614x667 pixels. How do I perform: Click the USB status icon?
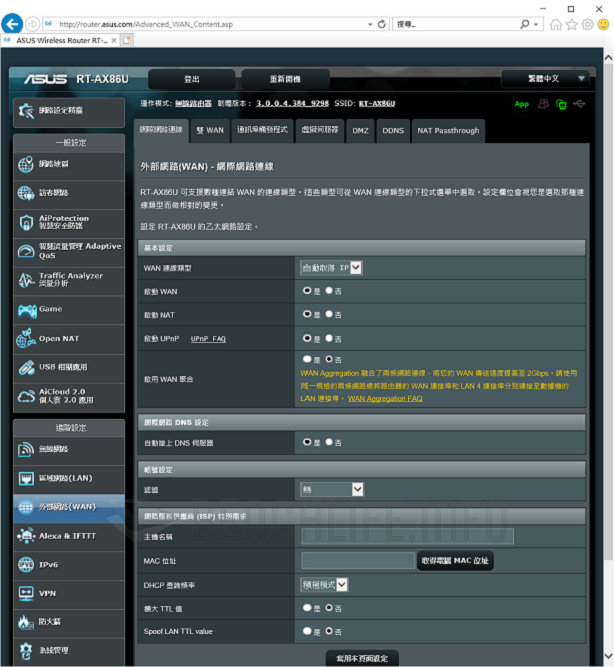tap(579, 103)
